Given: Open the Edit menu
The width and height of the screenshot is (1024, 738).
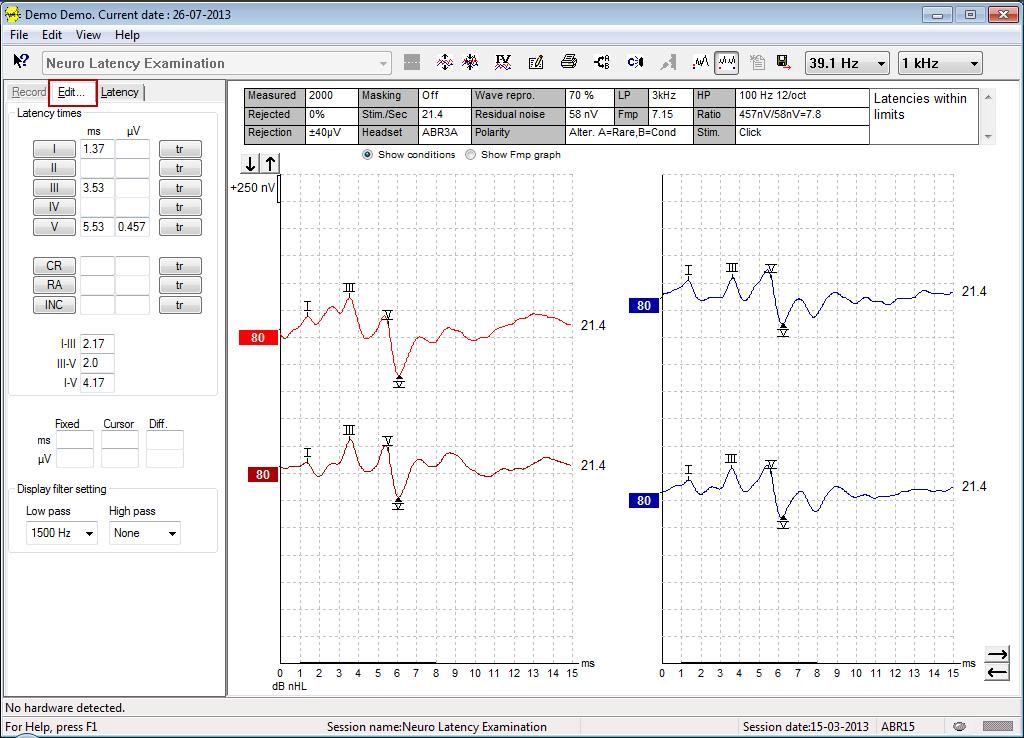Looking at the screenshot, I should pyautogui.click(x=52, y=35).
